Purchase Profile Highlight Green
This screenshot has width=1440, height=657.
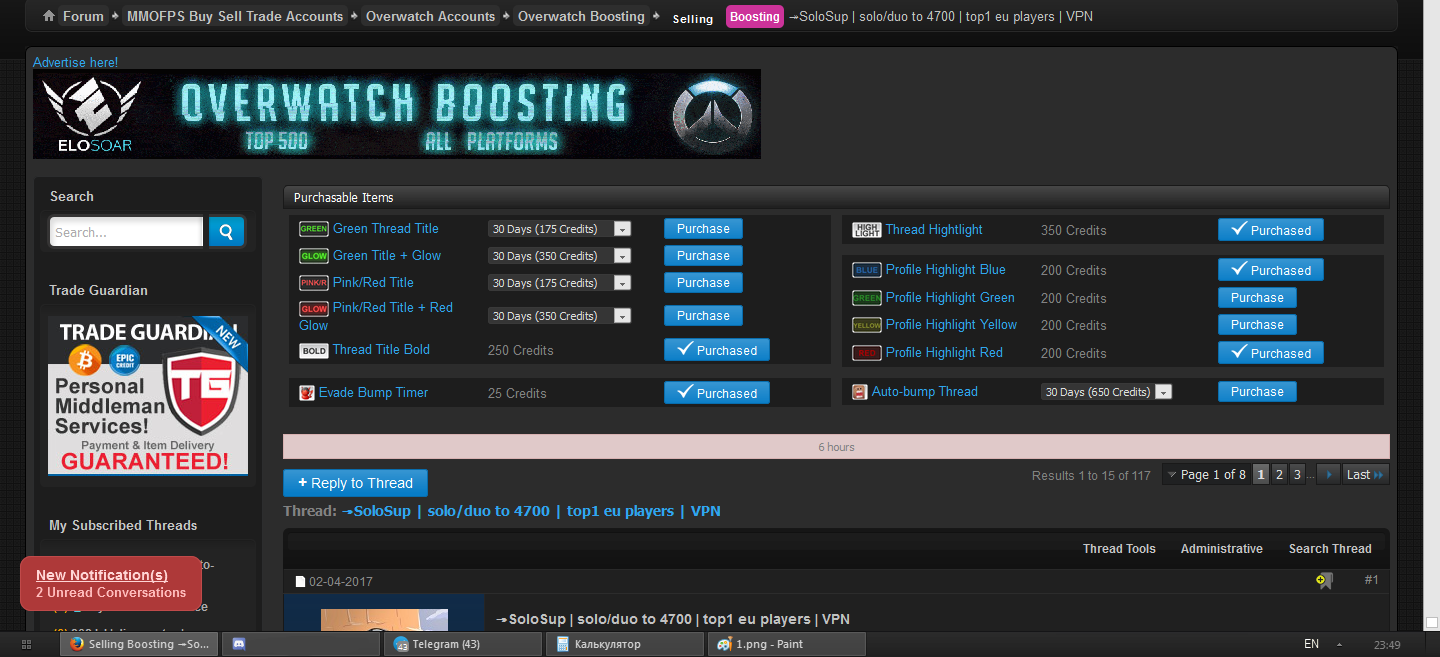1257,298
